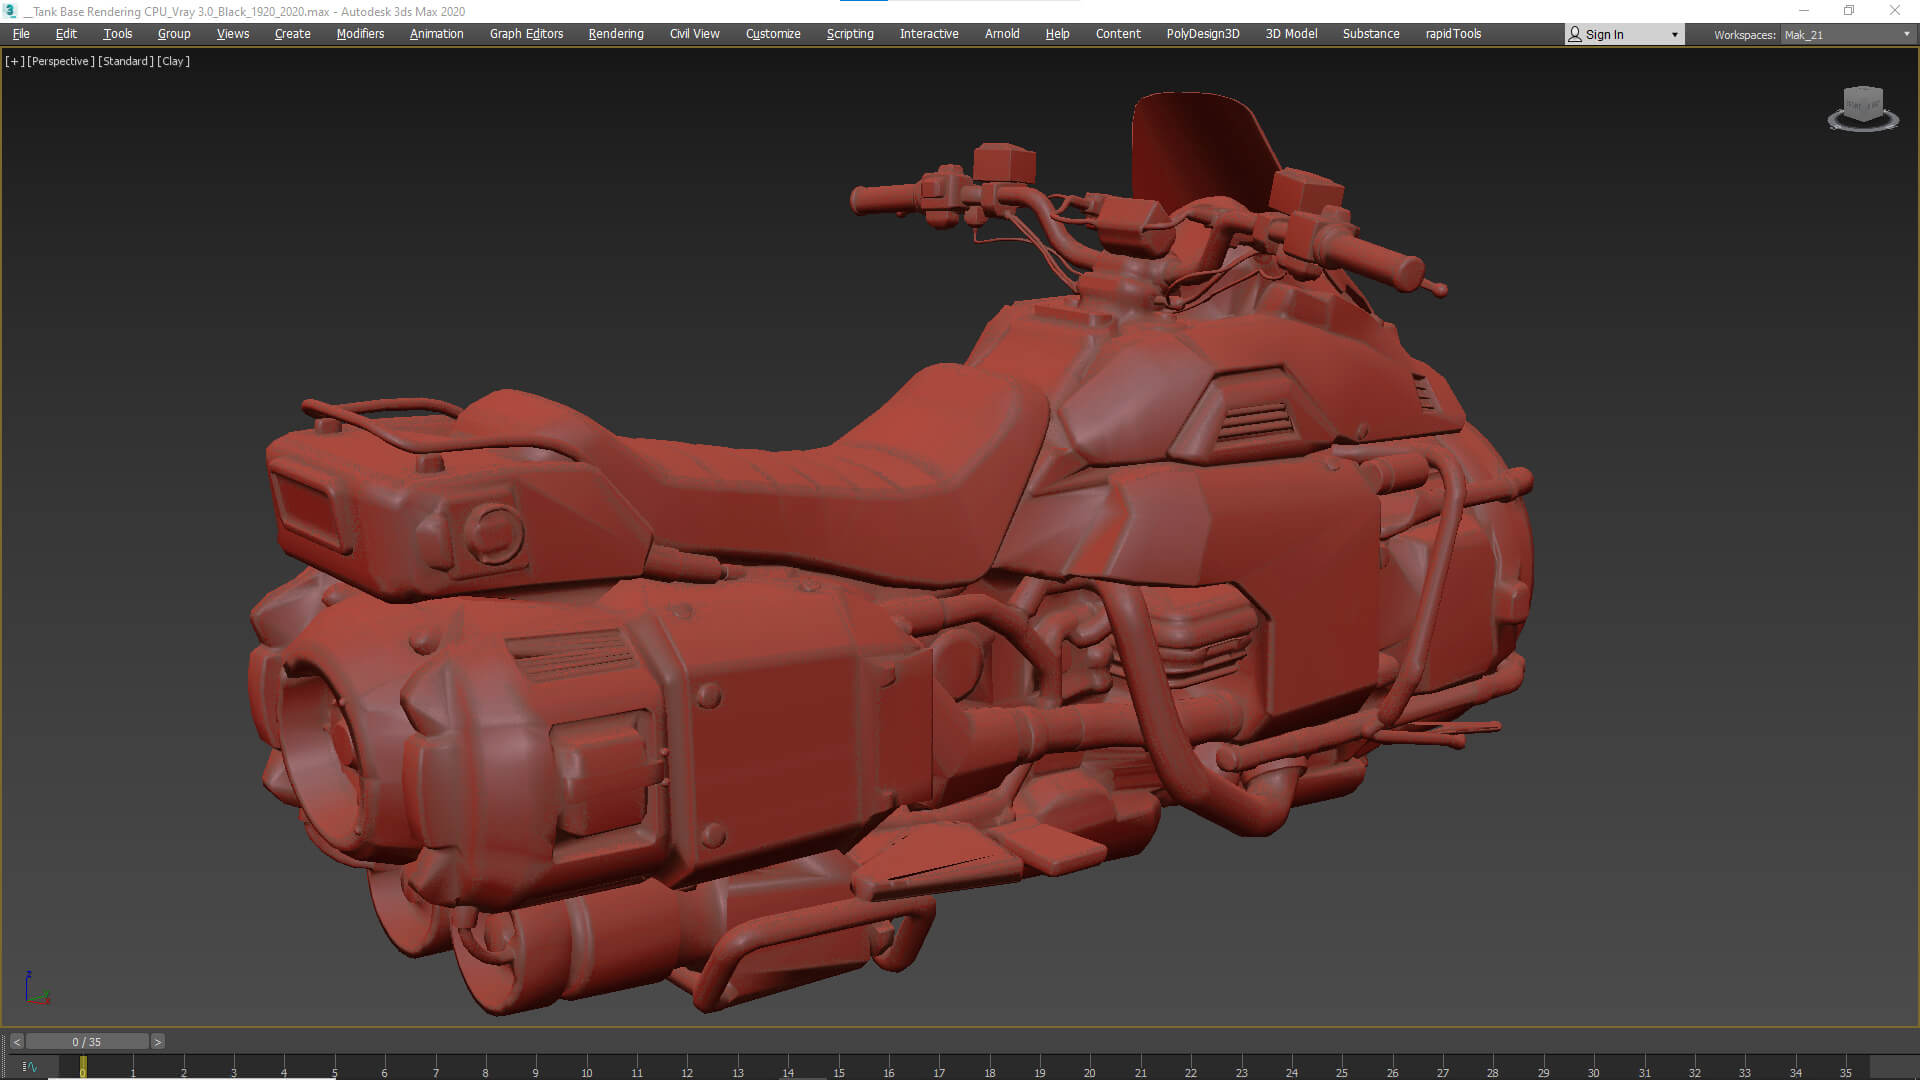Click the [Perspective] viewport label

point(61,61)
